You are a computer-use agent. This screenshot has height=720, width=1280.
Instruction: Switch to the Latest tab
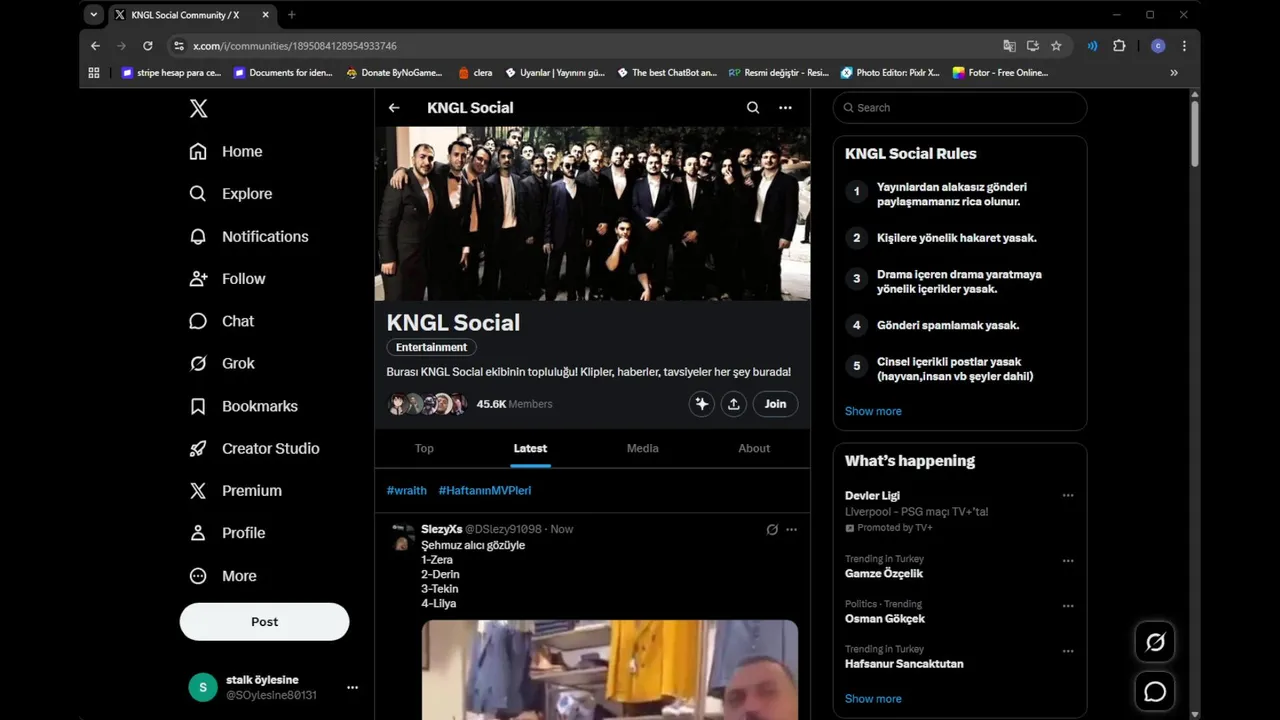tap(530, 448)
